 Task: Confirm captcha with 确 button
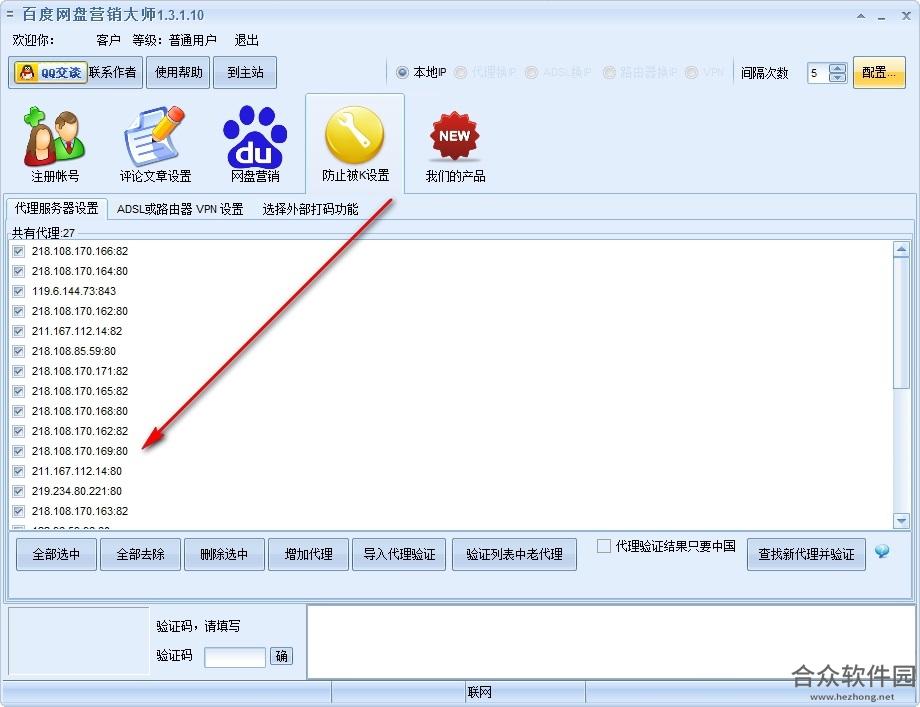[281, 656]
